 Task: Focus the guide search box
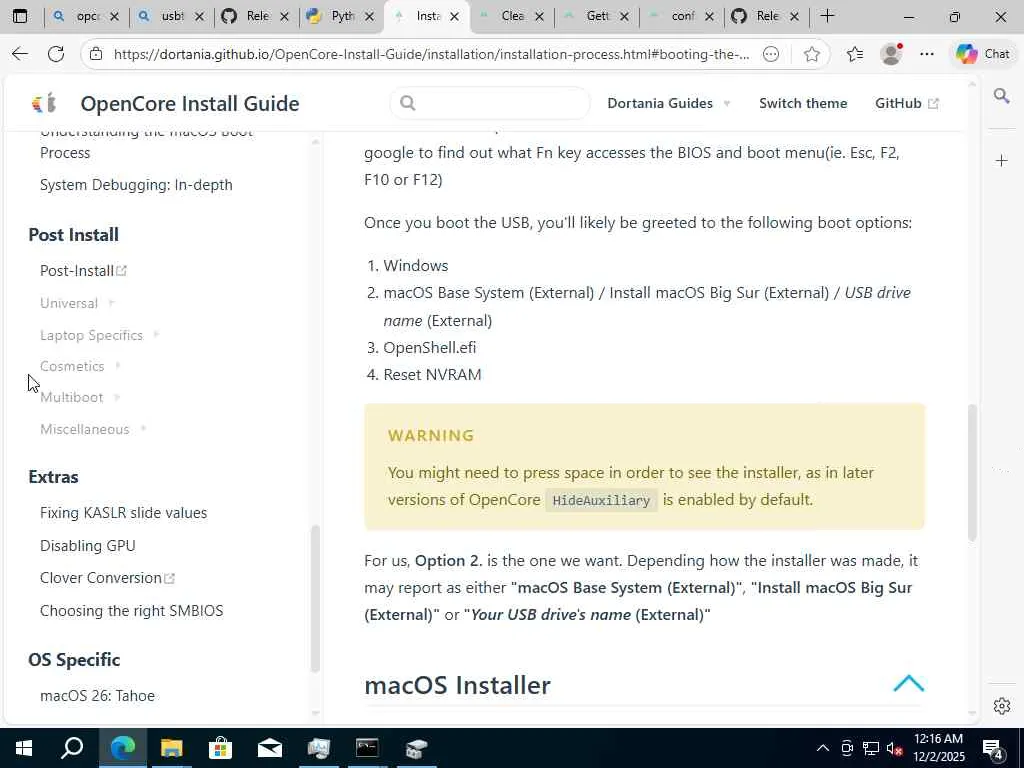click(490, 103)
